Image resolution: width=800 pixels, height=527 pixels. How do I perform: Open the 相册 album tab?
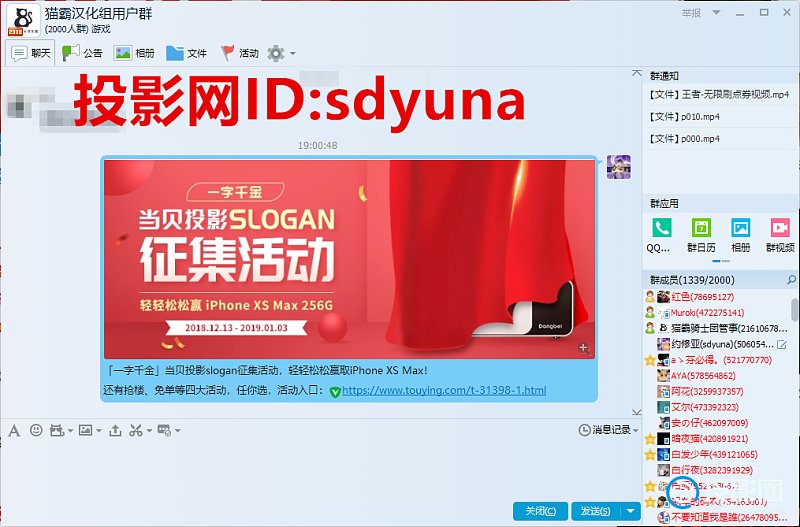pos(134,53)
